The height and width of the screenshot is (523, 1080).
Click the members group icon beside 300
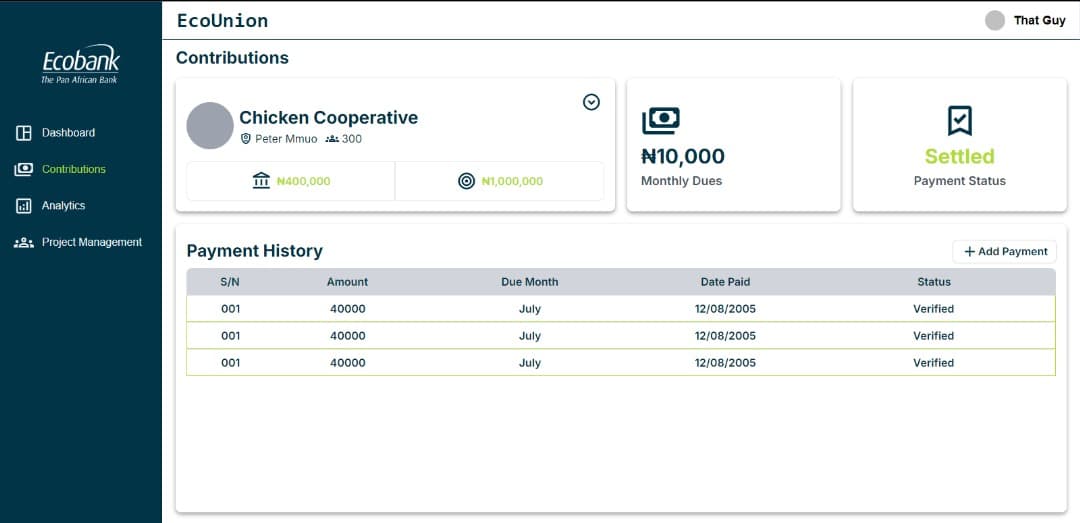coord(332,139)
